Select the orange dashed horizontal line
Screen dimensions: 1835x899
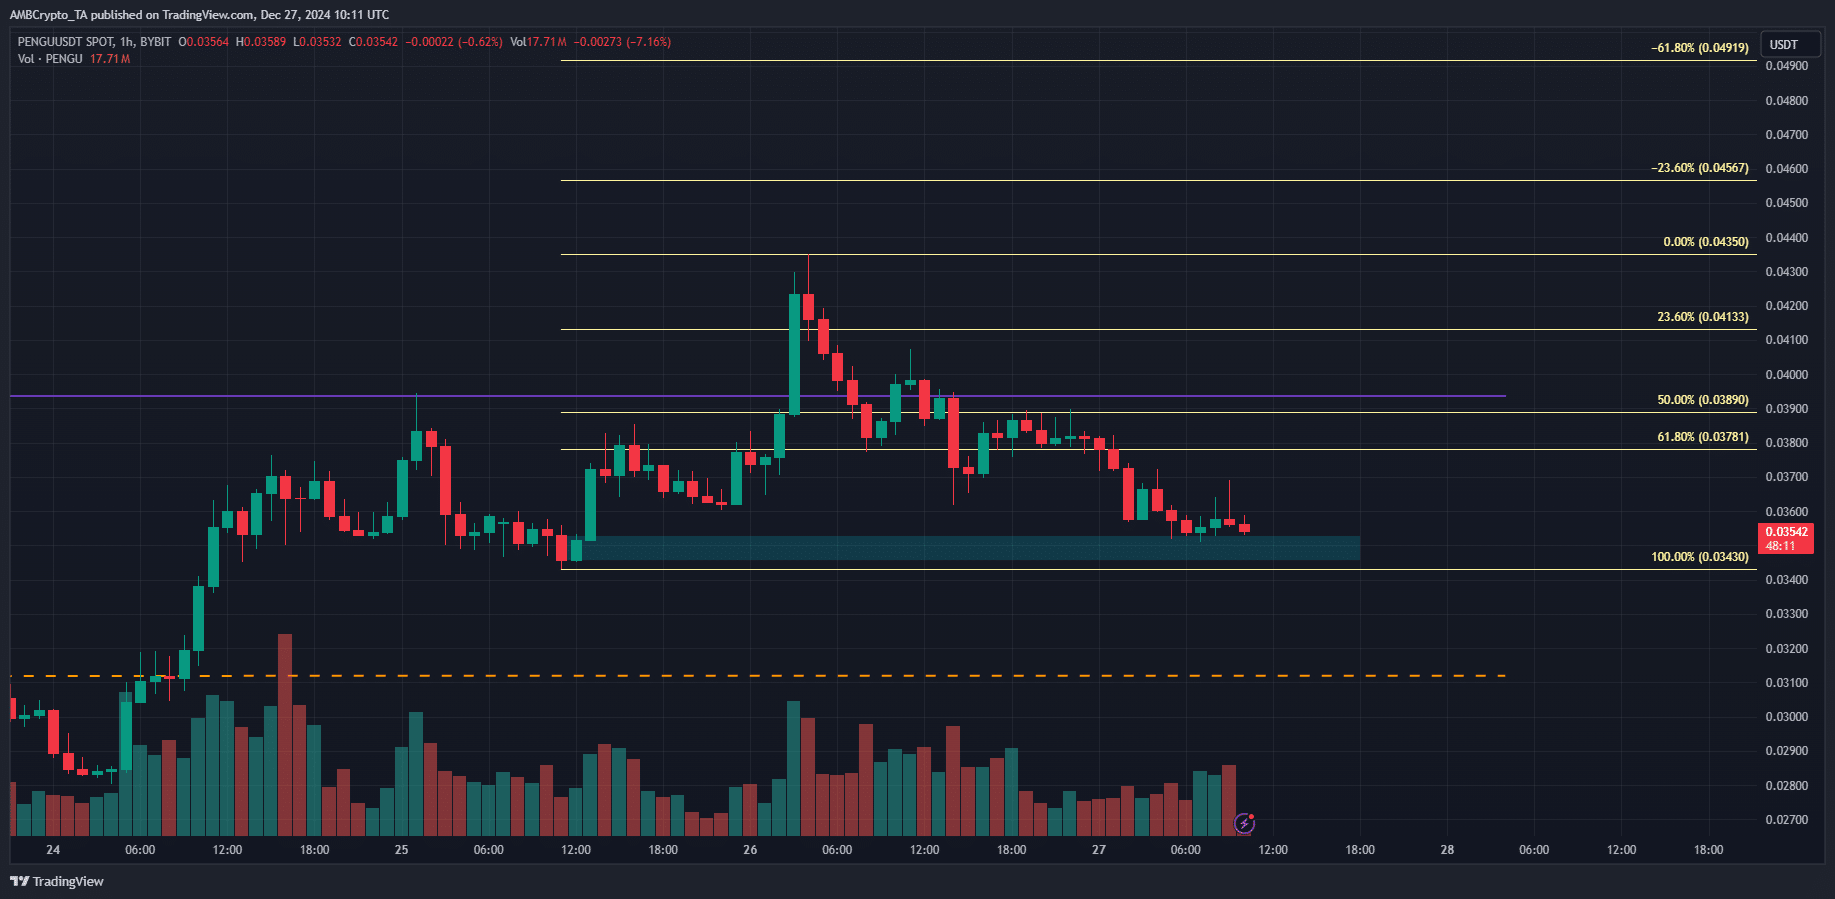point(757,676)
